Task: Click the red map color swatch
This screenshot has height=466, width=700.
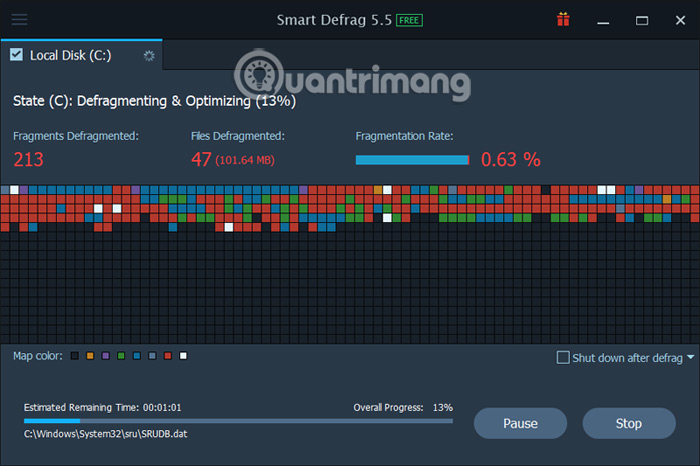Action: coord(168,356)
